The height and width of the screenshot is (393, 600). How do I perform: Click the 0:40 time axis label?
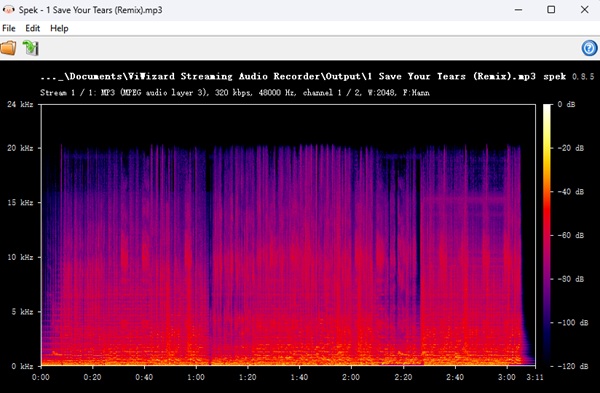pos(144,377)
